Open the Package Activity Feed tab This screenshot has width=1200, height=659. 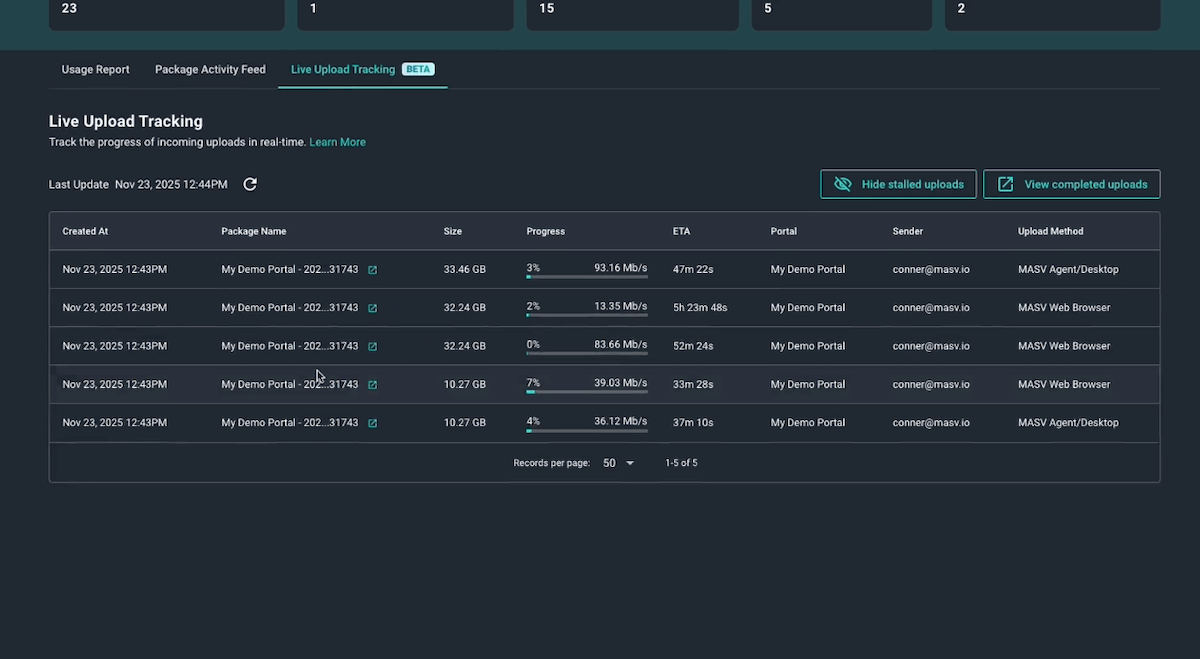[x=210, y=70]
